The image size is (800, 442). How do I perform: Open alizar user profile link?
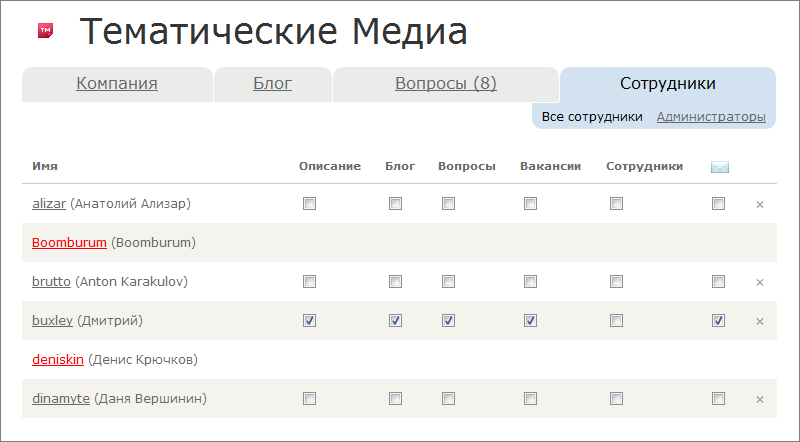(49, 204)
